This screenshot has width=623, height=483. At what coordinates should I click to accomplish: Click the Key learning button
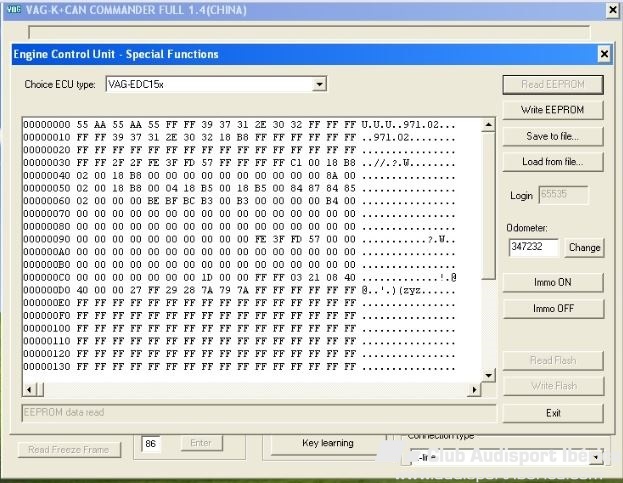tap(328, 443)
